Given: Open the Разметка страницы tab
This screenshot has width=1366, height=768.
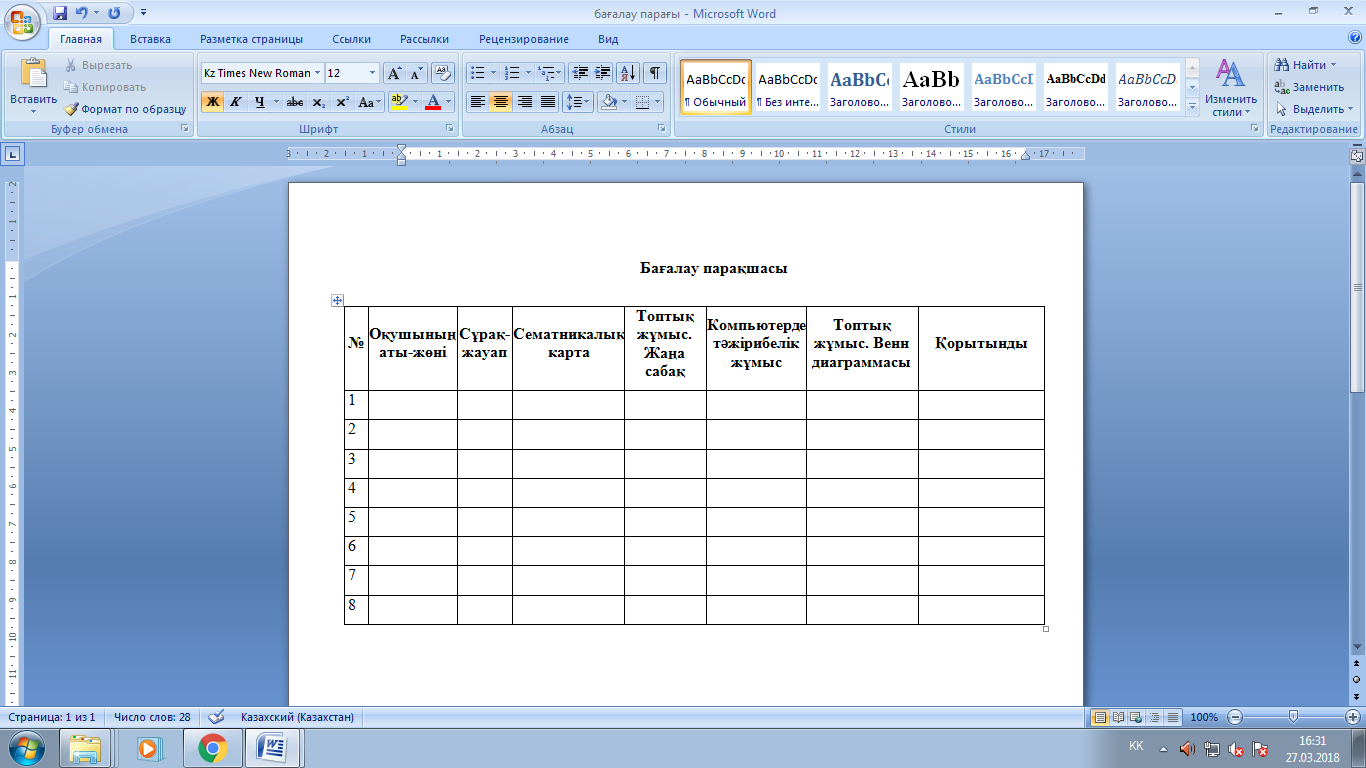Looking at the screenshot, I should pyautogui.click(x=251, y=39).
